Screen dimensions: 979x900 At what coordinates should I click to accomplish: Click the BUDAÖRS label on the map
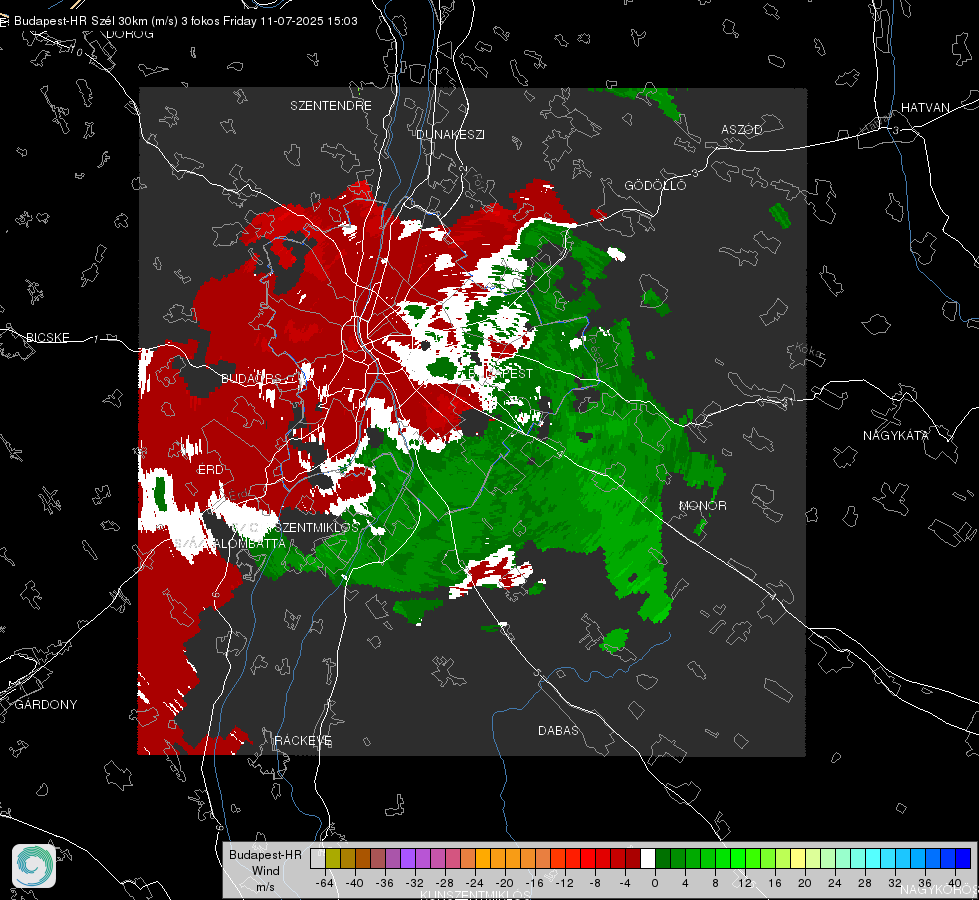point(252,378)
